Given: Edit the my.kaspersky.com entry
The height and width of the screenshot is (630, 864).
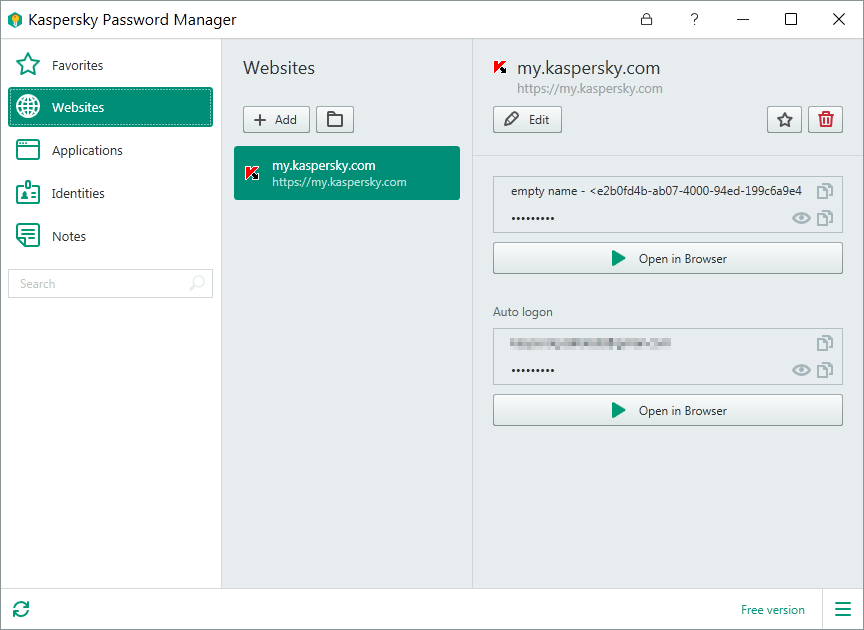Looking at the screenshot, I should pos(527,119).
